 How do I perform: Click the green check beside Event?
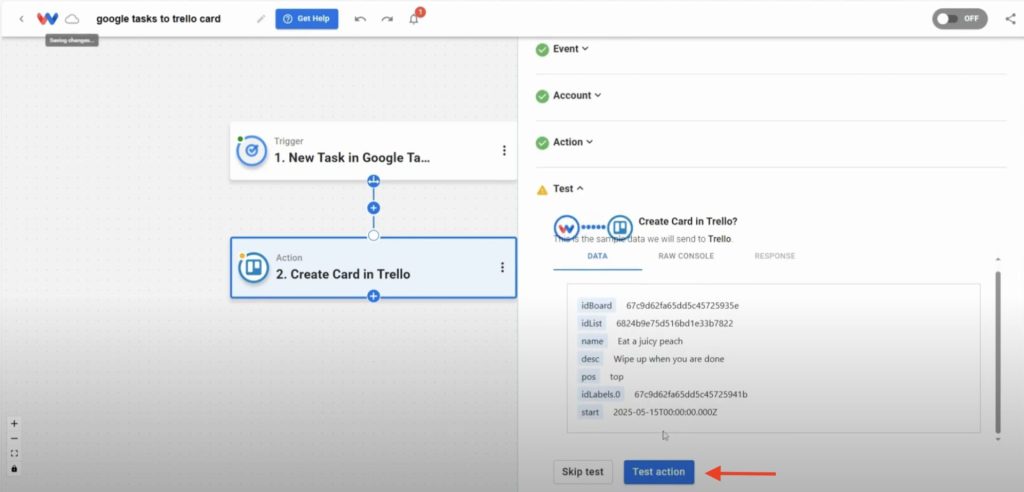[x=542, y=50]
